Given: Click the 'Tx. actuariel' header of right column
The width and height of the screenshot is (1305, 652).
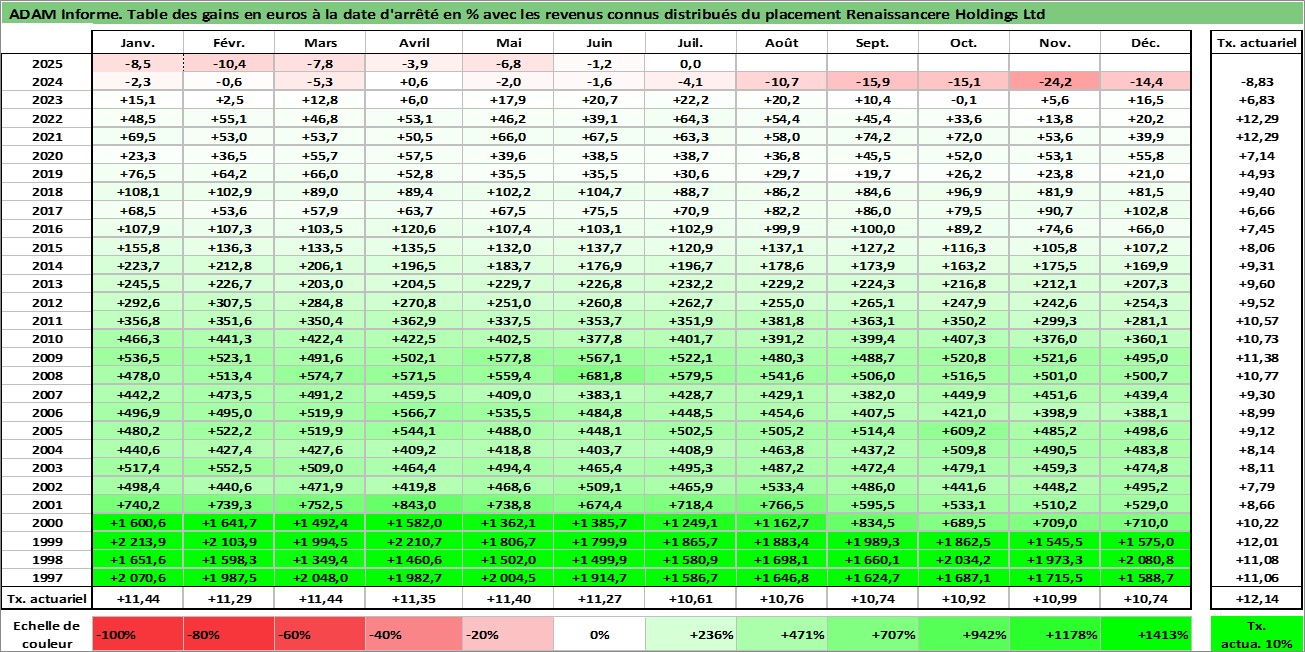Looking at the screenshot, I should pos(1255,43).
